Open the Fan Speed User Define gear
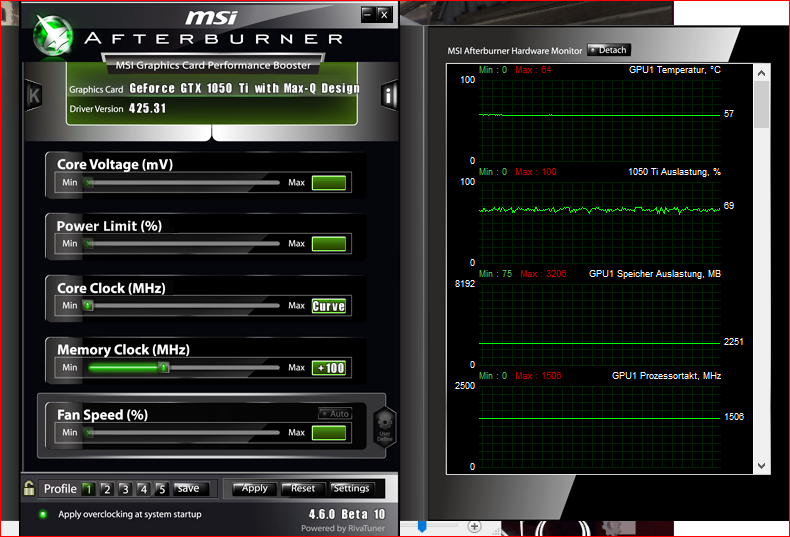 (x=384, y=427)
